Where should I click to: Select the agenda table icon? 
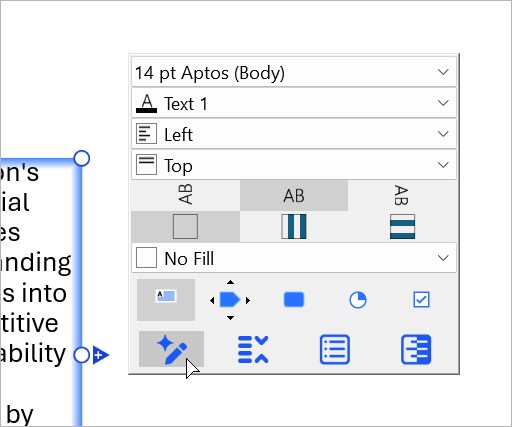click(x=416, y=350)
